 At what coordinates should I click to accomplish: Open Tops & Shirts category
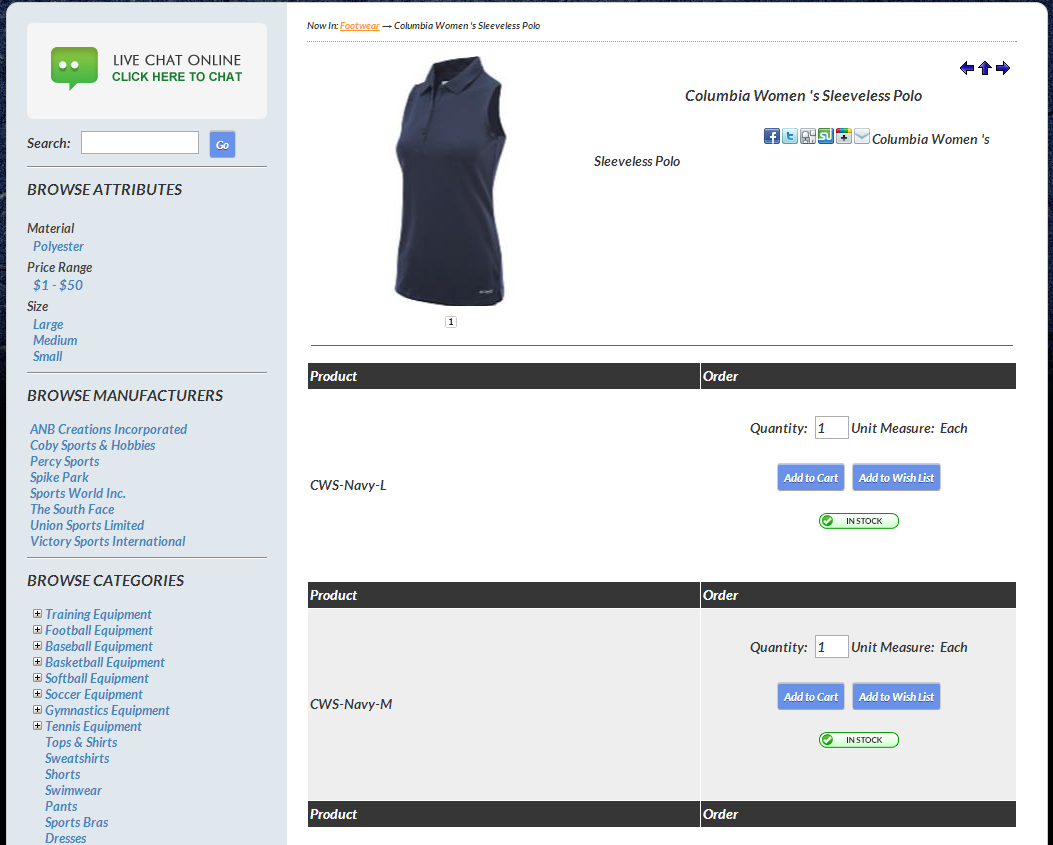pos(81,742)
